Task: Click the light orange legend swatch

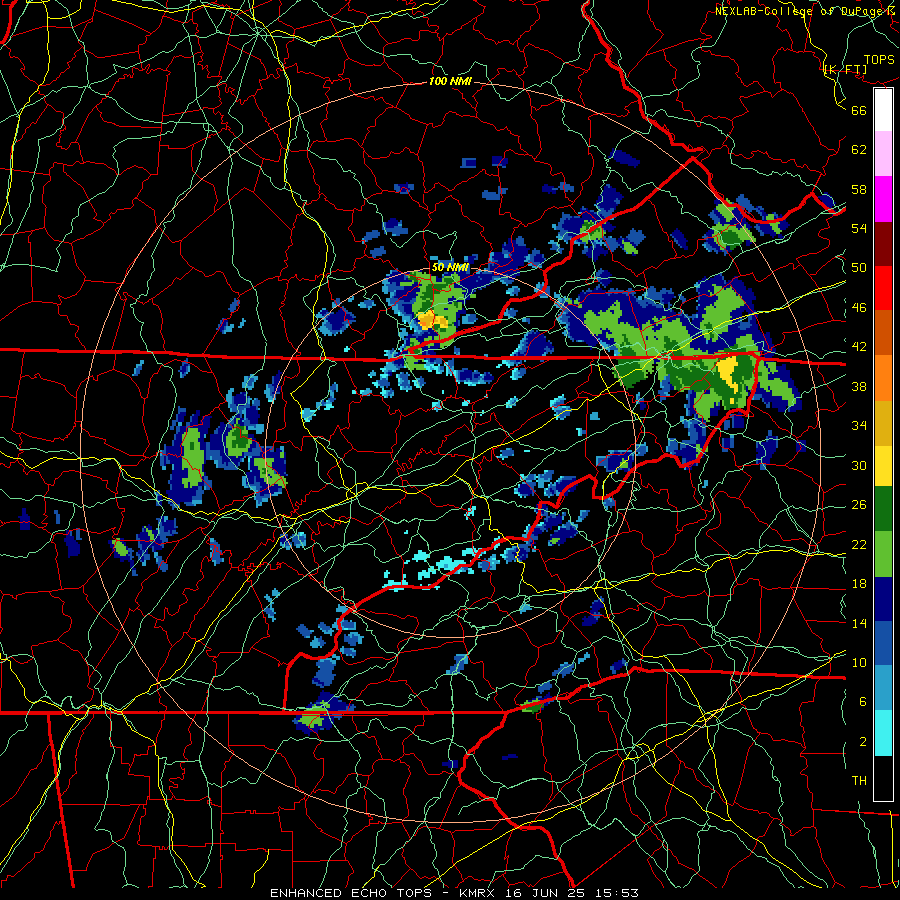Action: [x=883, y=378]
